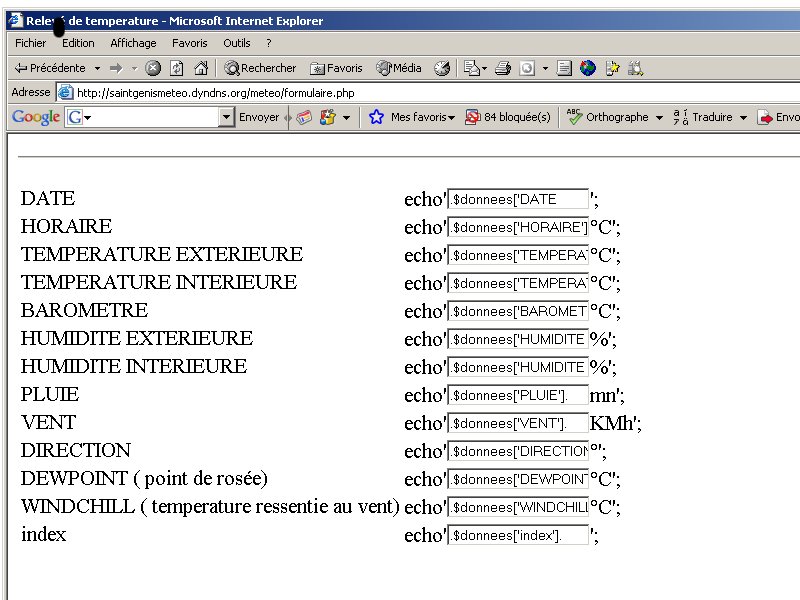
Task: Click the Refresh page icon
Action: [x=177, y=68]
